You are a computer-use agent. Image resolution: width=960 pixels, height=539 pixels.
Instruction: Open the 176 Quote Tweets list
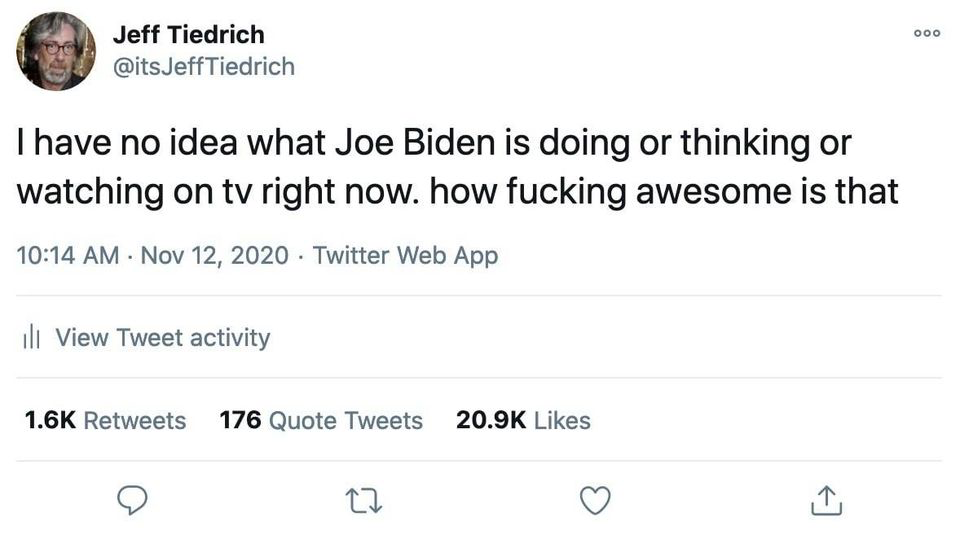point(321,421)
